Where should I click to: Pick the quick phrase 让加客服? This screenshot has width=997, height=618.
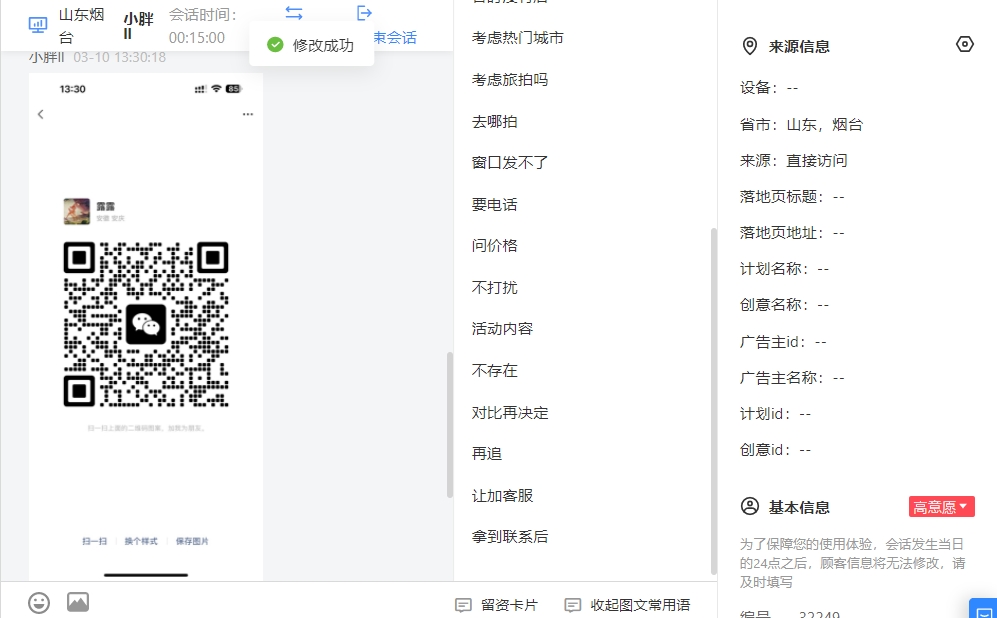point(502,496)
